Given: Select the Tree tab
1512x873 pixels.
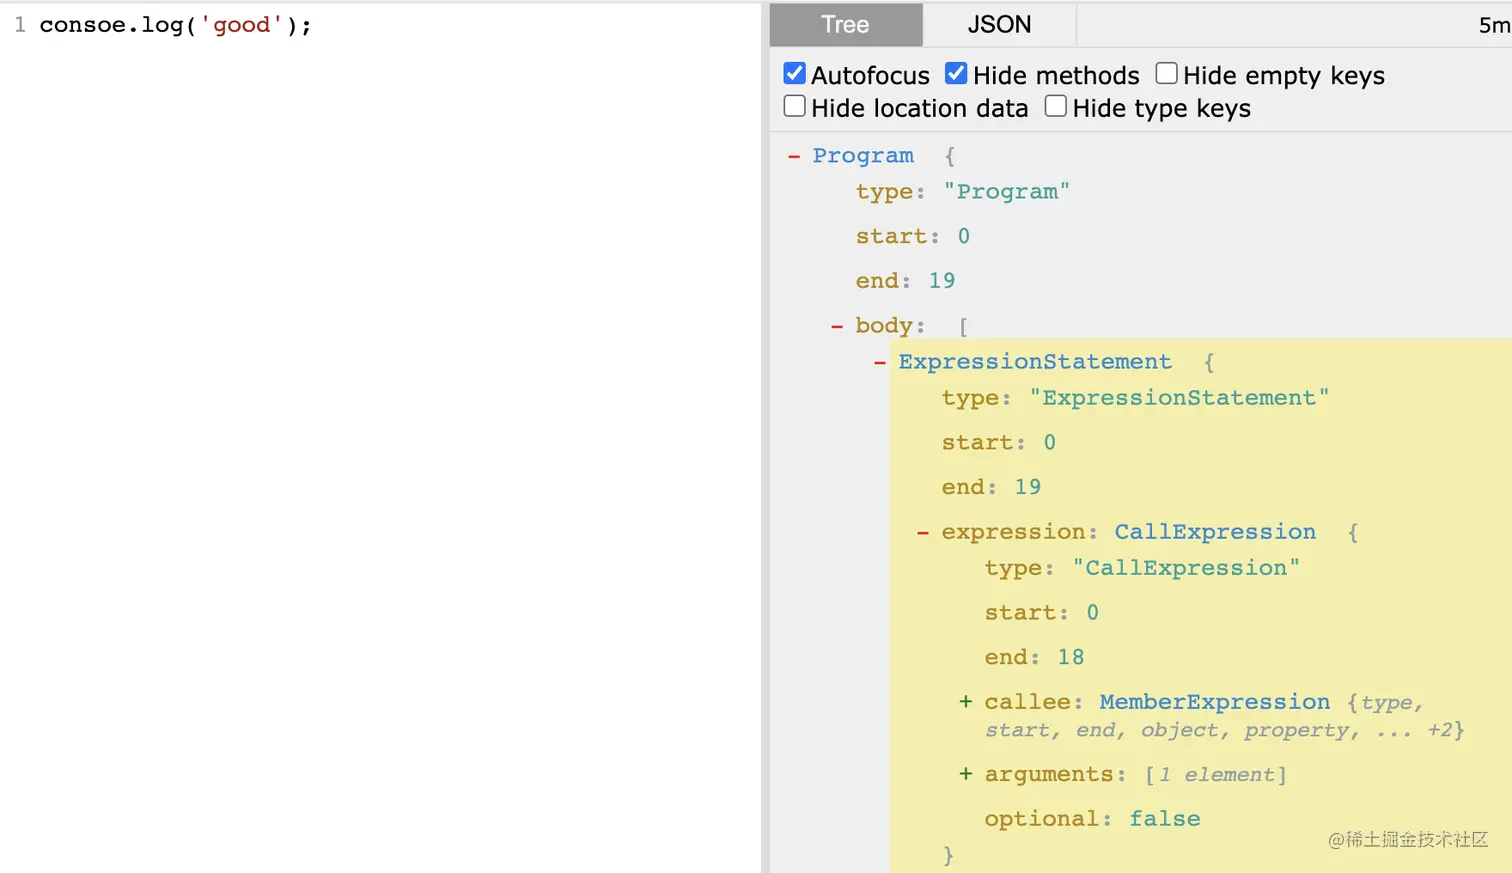Looking at the screenshot, I should point(845,25).
